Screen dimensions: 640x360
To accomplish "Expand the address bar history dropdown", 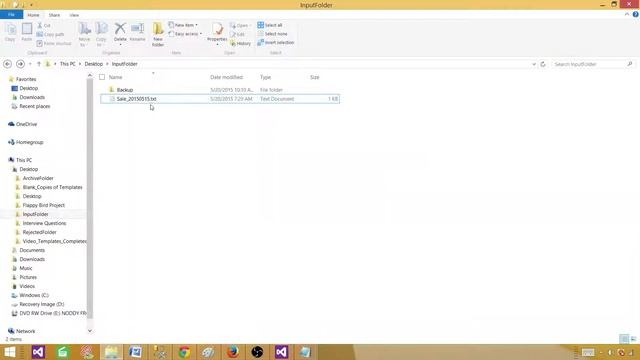I will [x=533, y=64].
